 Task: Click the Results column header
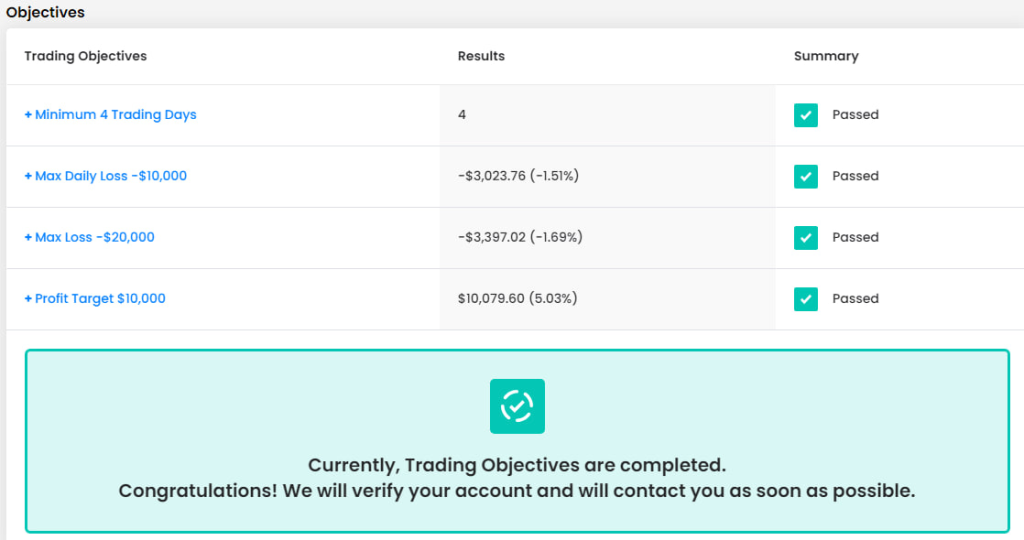coord(481,56)
